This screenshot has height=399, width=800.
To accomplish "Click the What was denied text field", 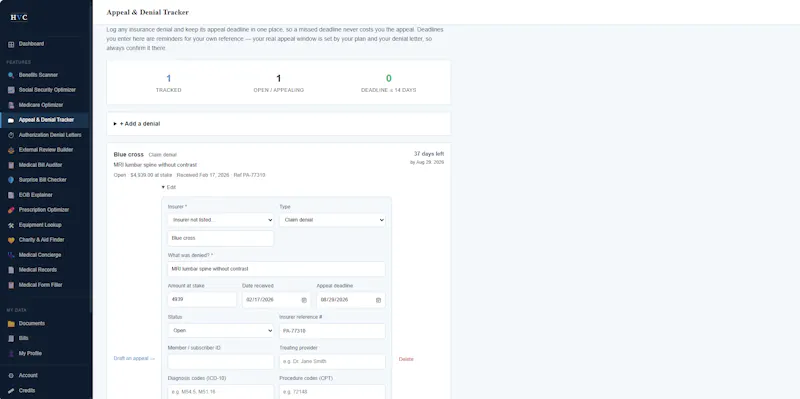I will tap(277, 269).
